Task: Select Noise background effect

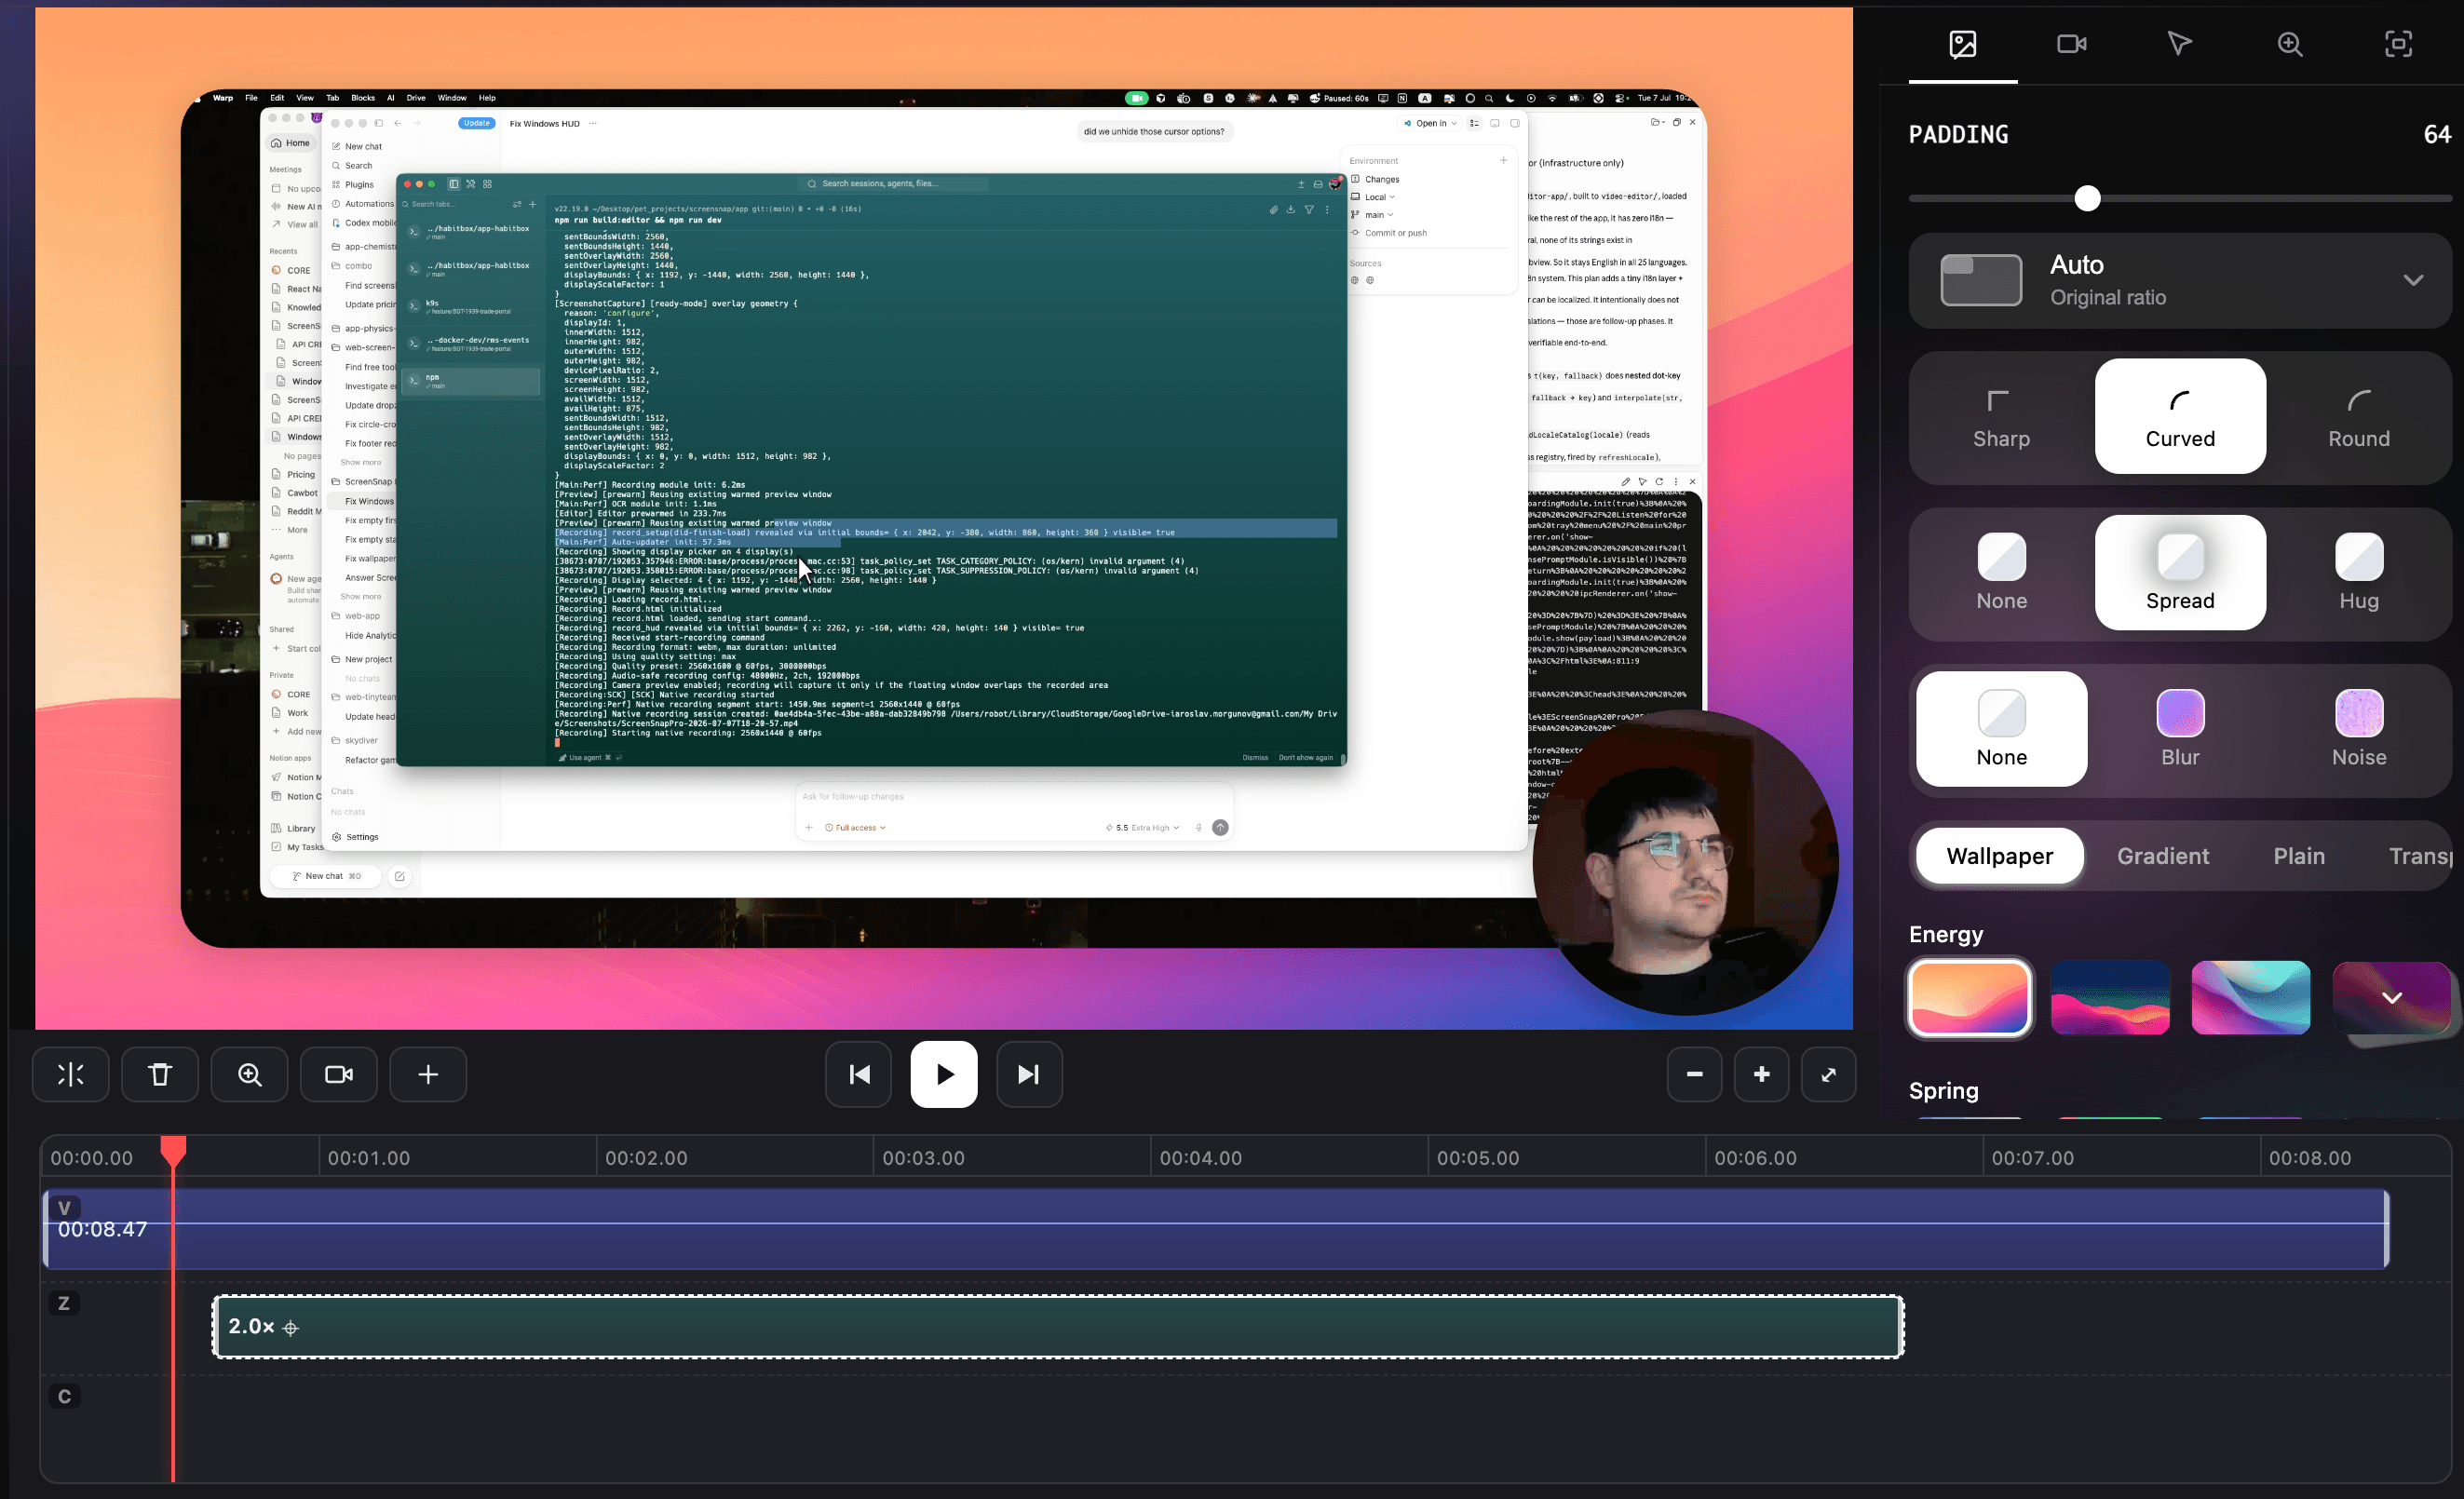Action: click(x=2359, y=729)
